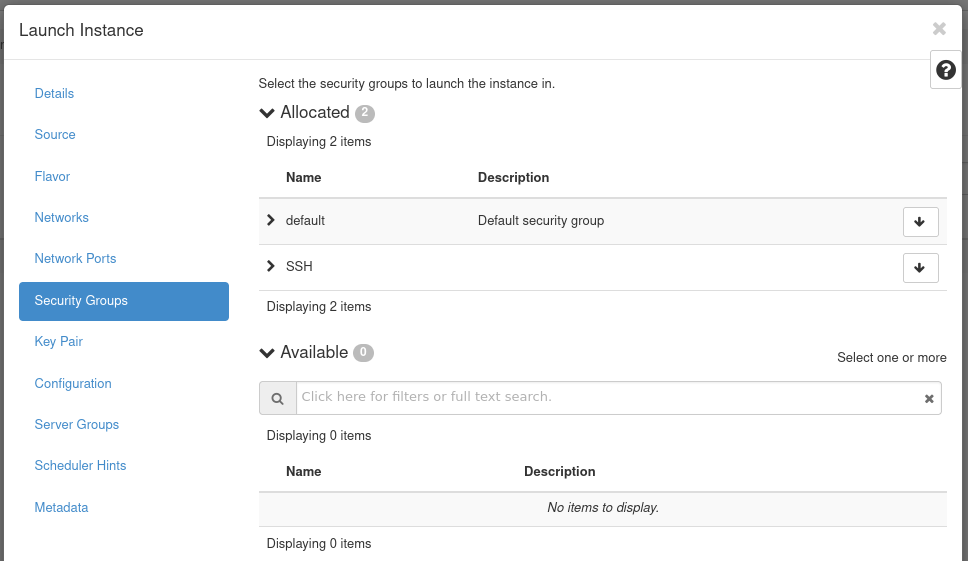968x561 pixels.
Task: Select the Networks step
Action: pyautogui.click(x=61, y=217)
